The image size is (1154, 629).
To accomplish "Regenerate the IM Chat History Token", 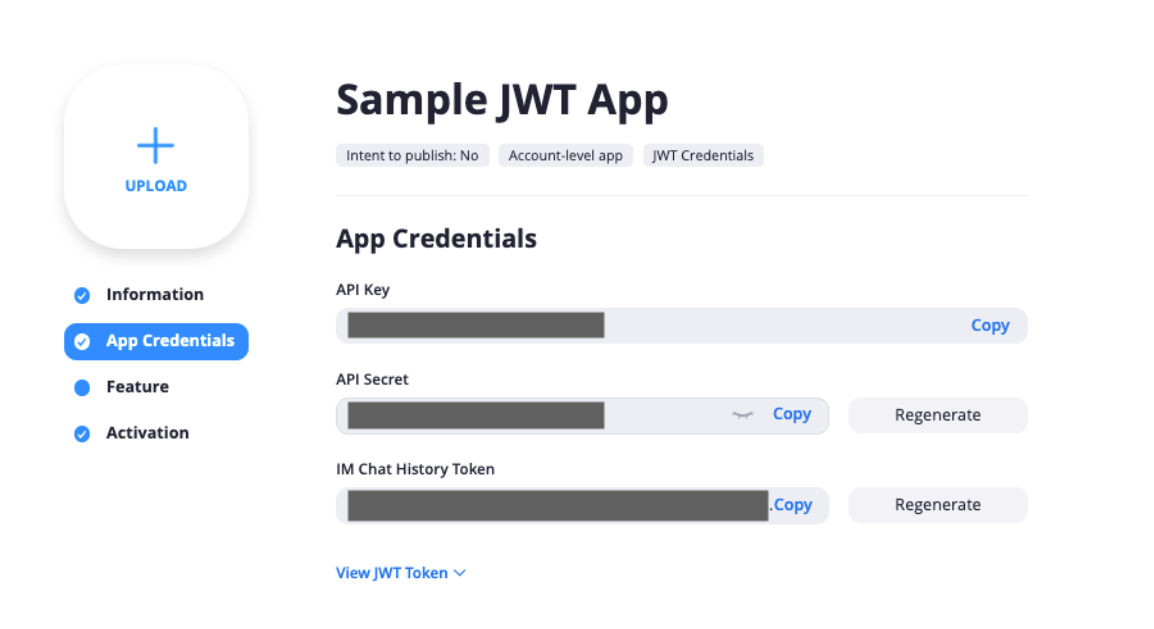I will tap(937, 505).
